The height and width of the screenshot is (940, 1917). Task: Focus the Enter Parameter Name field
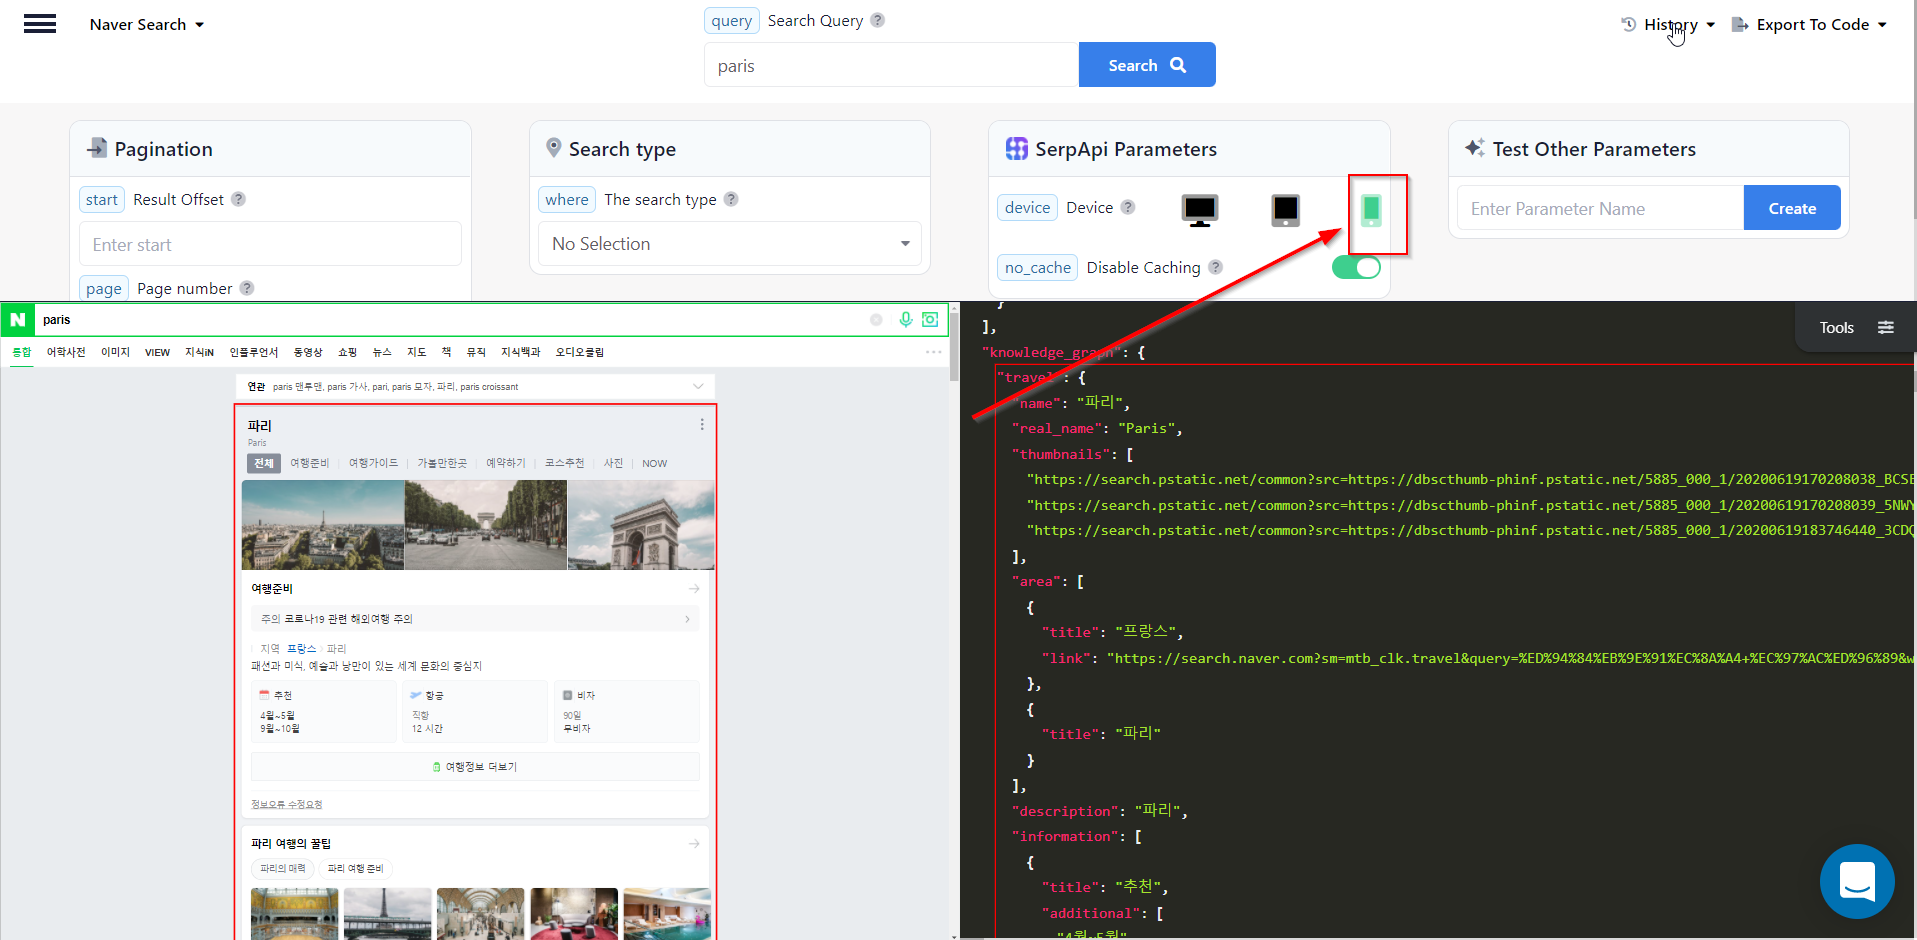[x=1600, y=208]
